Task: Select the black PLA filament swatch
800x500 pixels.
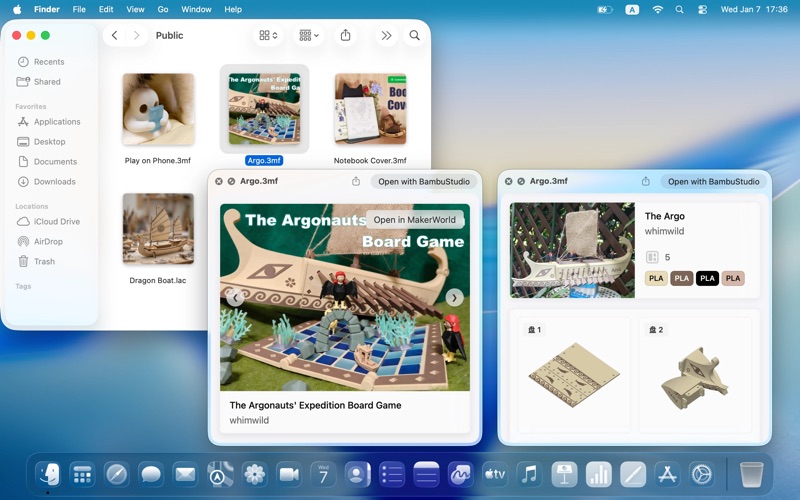Action: (x=707, y=278)
